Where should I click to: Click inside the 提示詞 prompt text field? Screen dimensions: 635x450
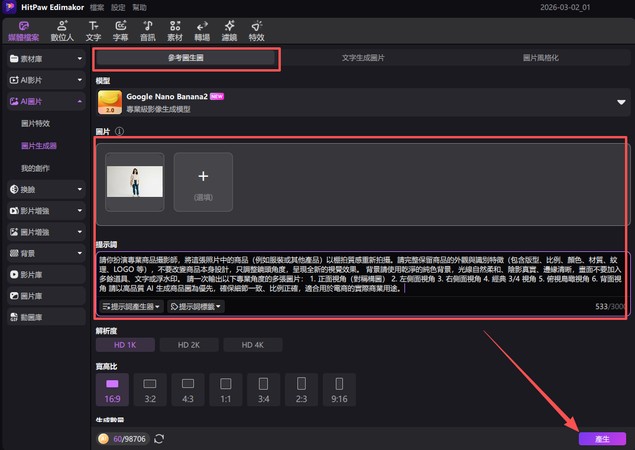(x=361, y=274)
